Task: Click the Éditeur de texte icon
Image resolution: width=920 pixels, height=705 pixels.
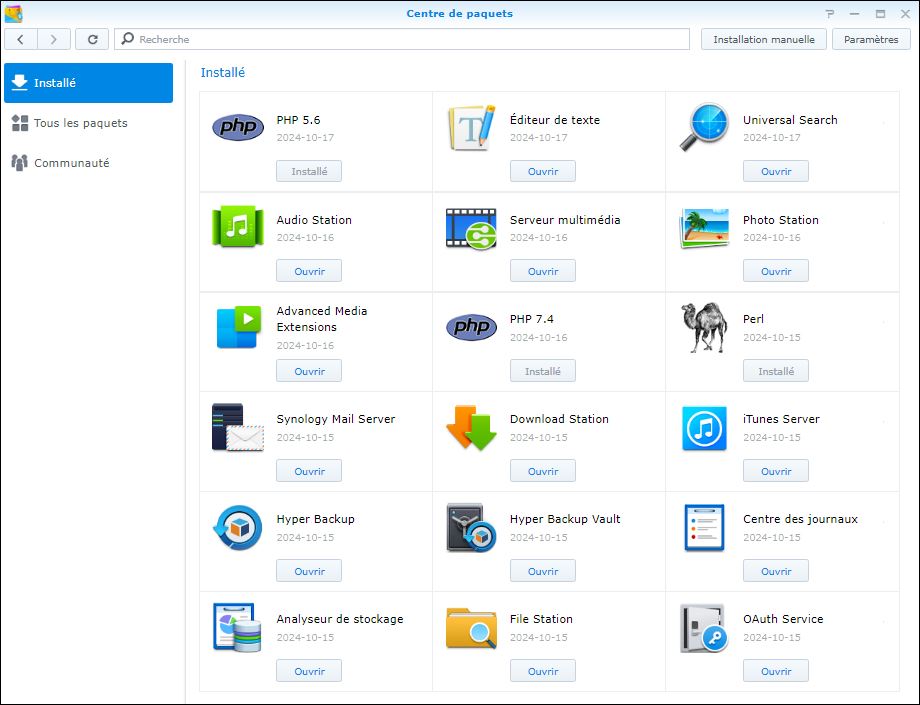Action: click(x=471, y=127)
